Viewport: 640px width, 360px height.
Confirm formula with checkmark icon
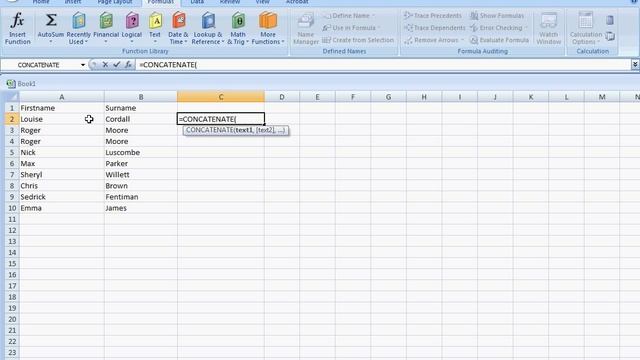click(116, 64)
